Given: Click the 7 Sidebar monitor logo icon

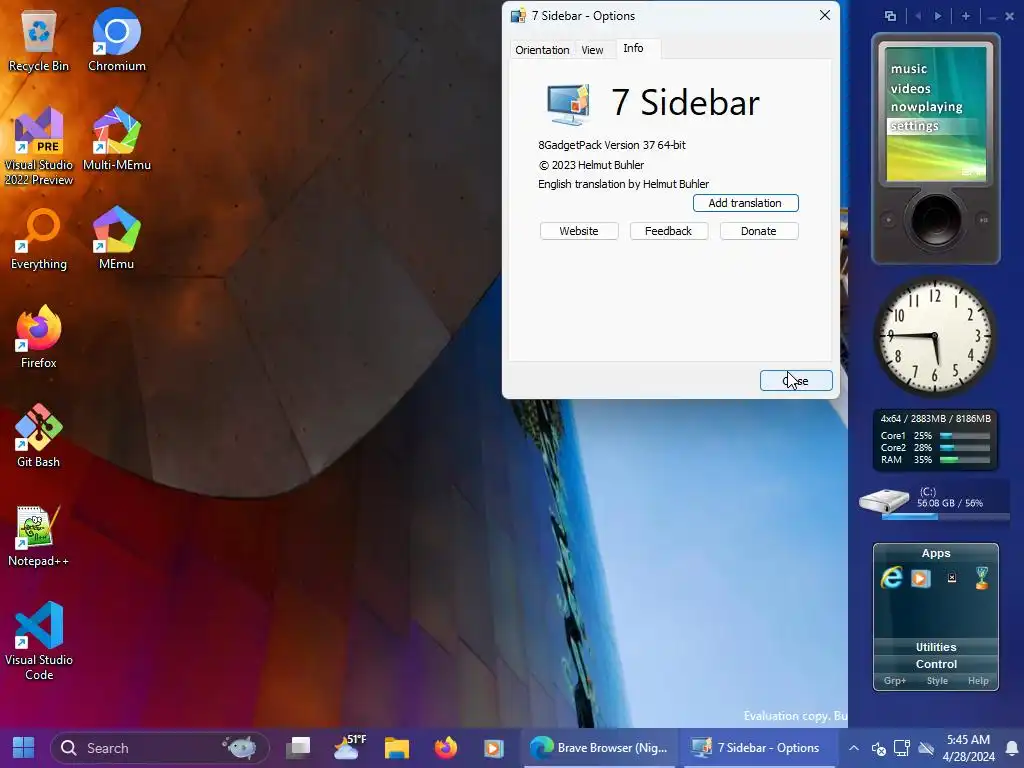Looking at the screenshot, I should (568, 104).
